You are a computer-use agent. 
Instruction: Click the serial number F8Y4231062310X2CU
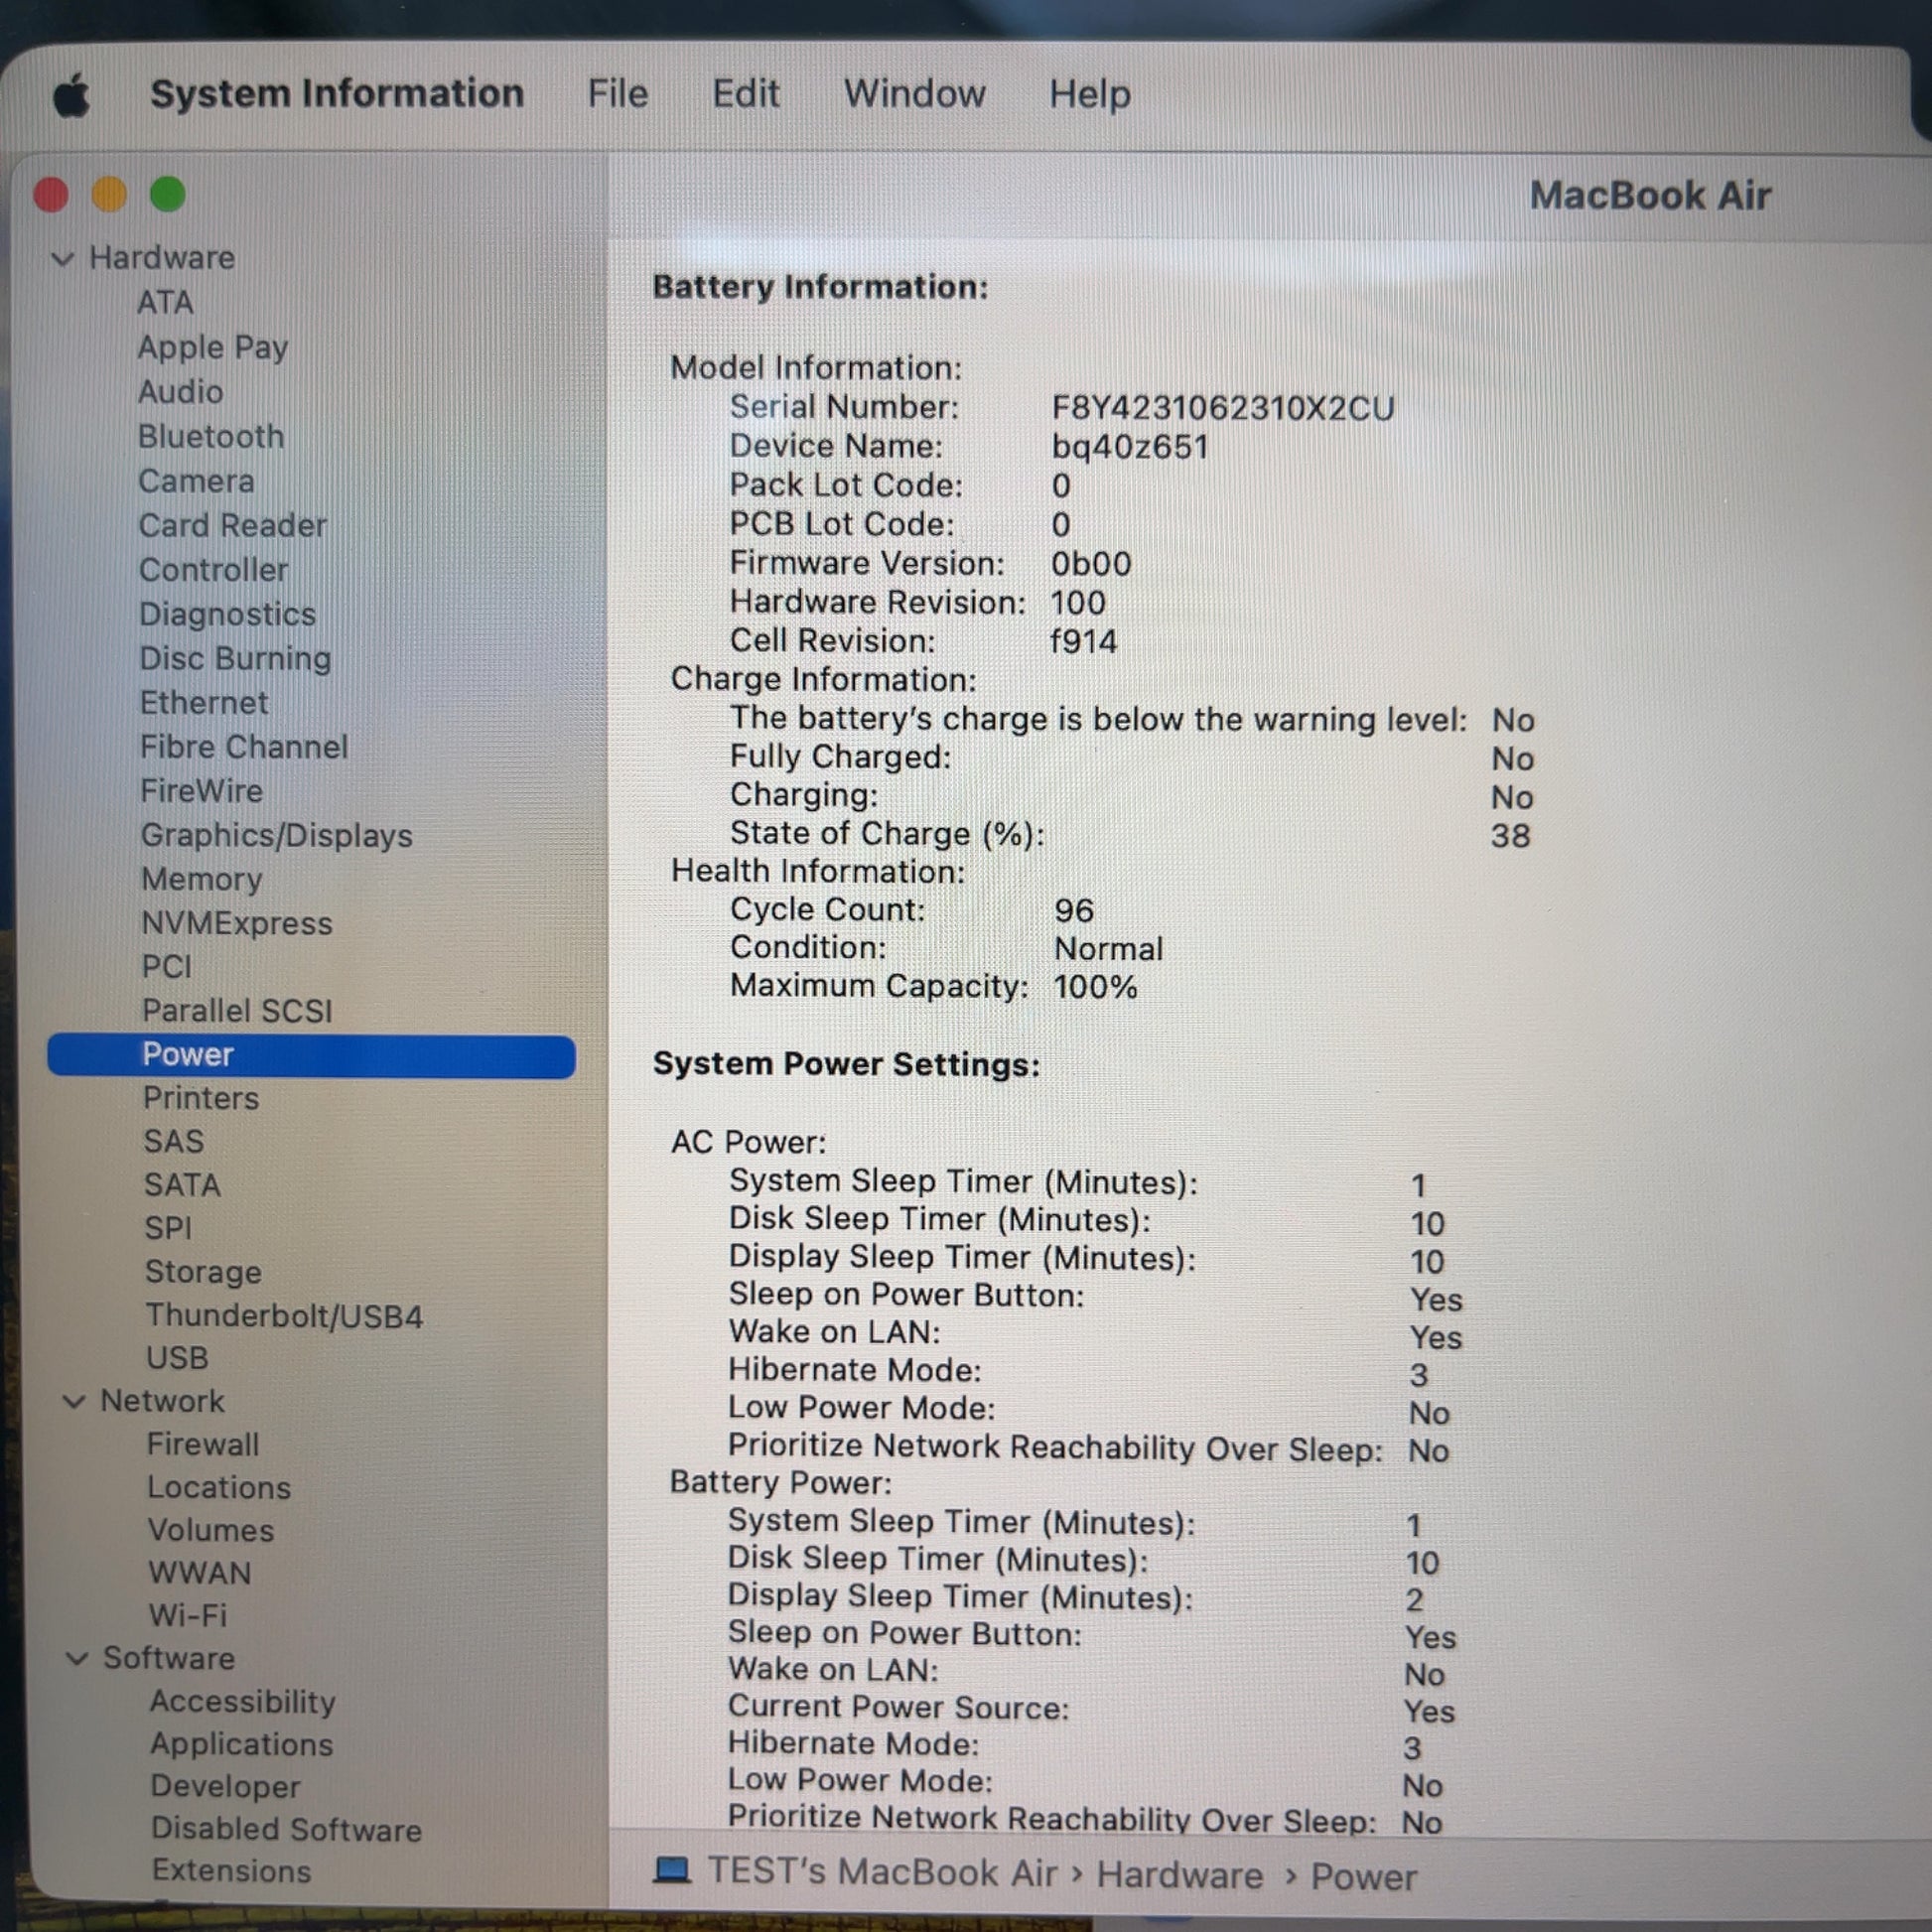click(1222, 409)
